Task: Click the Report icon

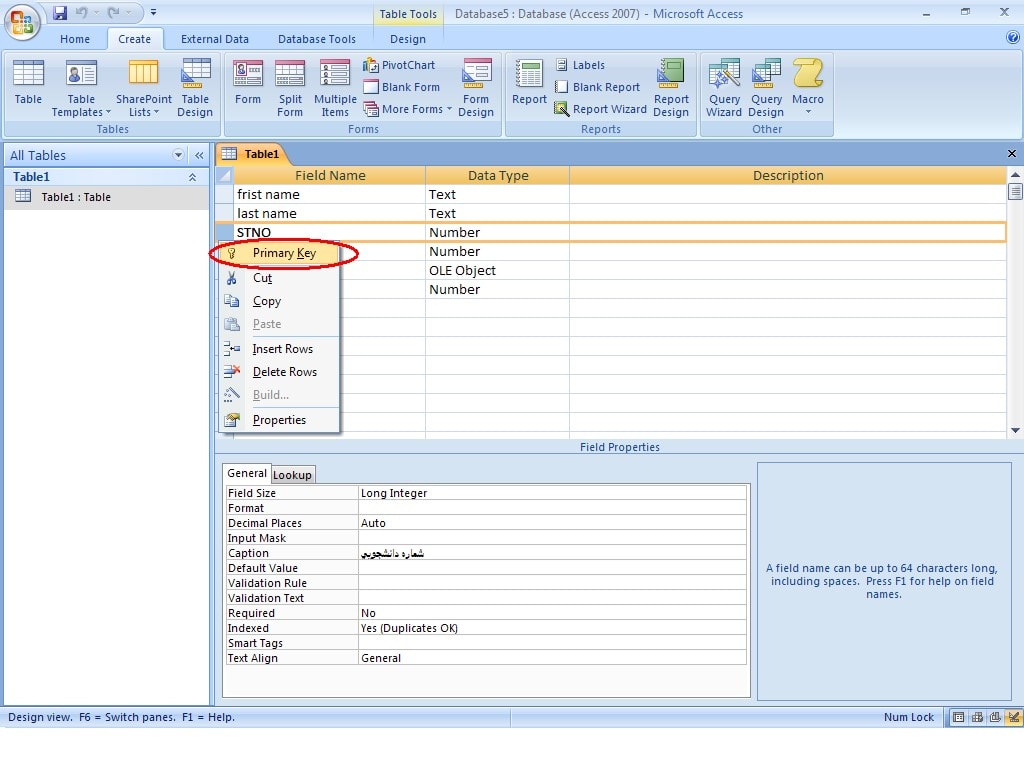Action: point(529,82)
